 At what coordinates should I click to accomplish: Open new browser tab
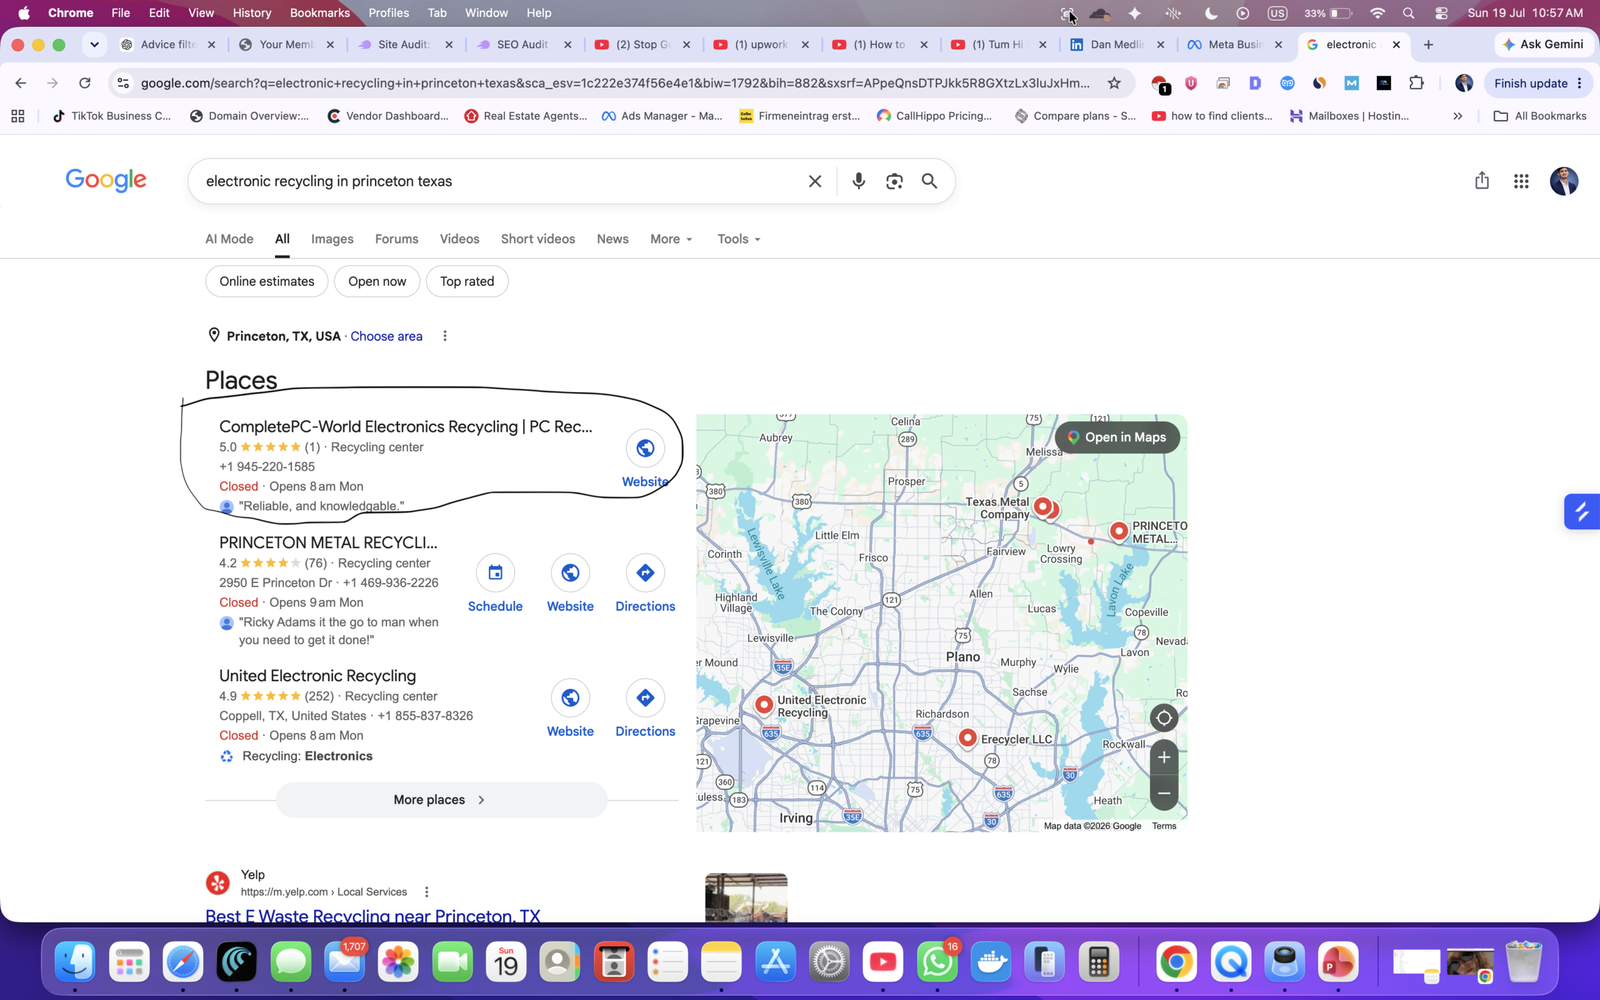click(1428, 44)
